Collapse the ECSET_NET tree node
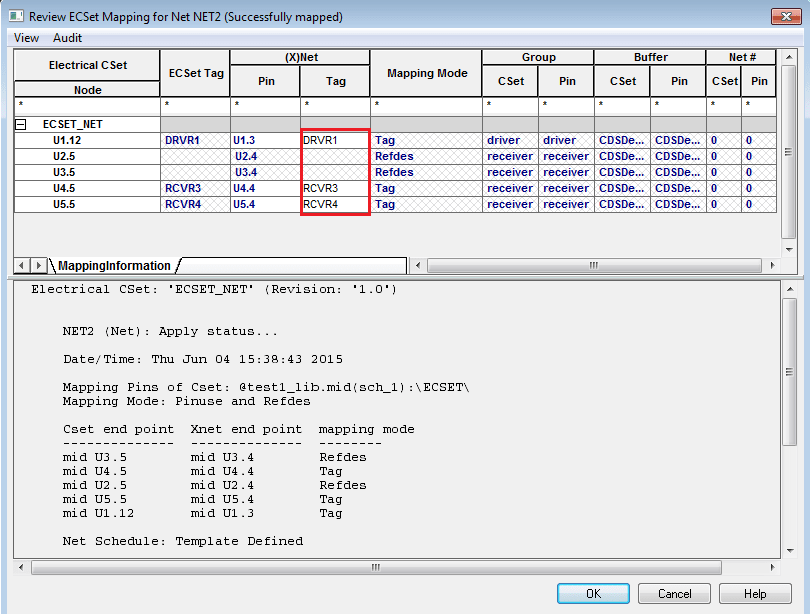The height and width of the screenshot is (614, 810). [x=21, y=124]
